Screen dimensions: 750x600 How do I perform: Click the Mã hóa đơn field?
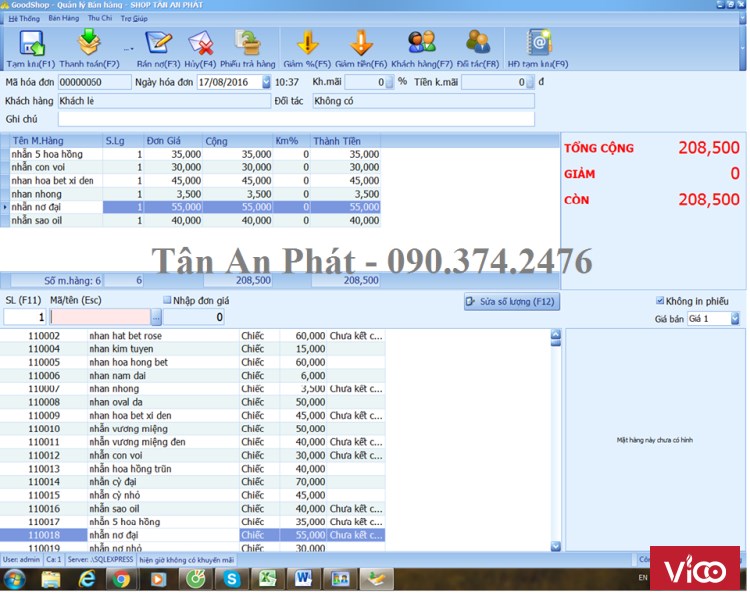pos(95,82)
